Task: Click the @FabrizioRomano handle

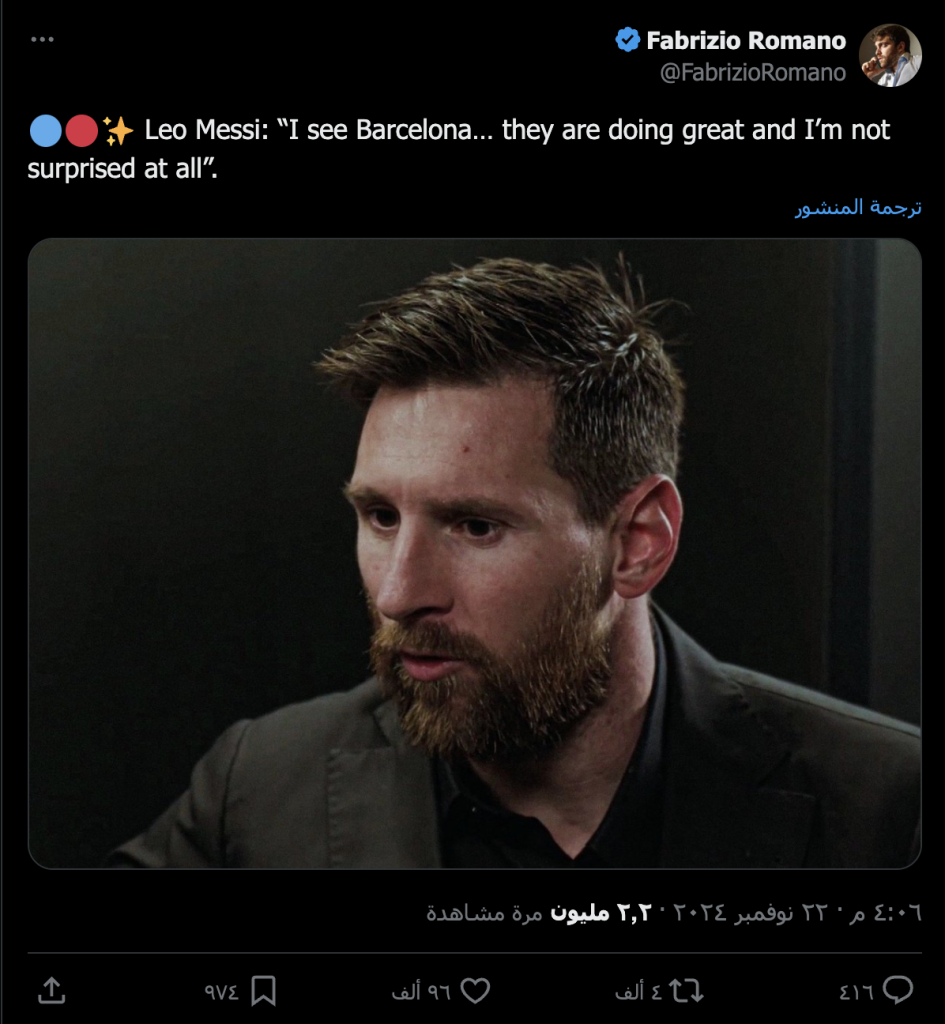Action: click(753, 73)
